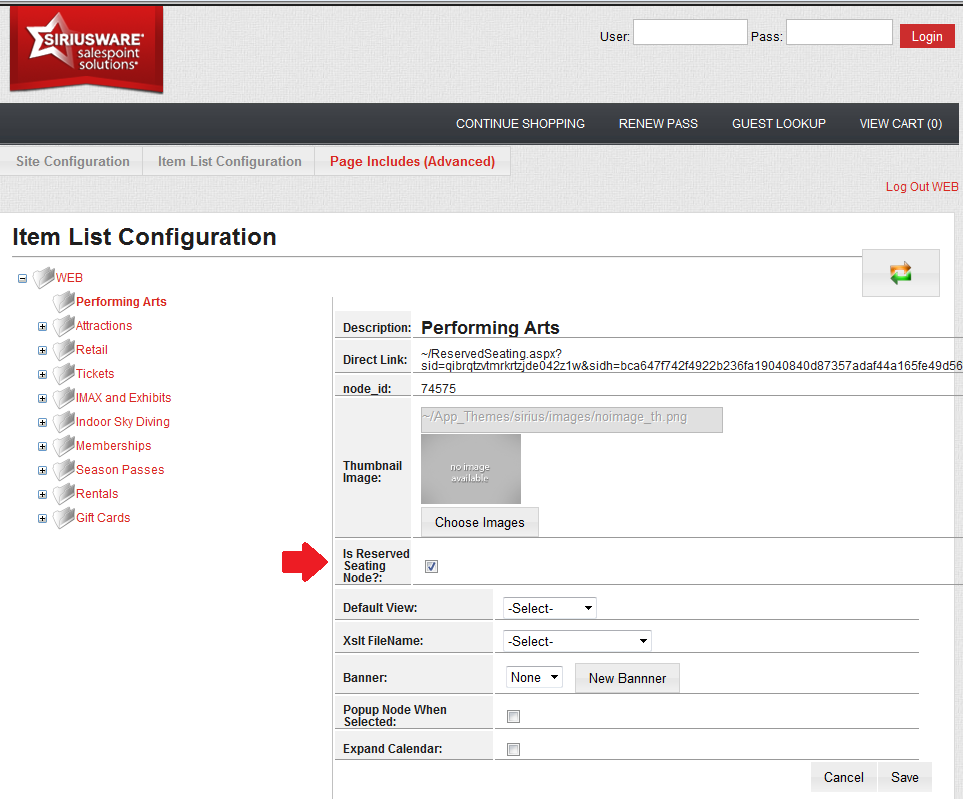Click the IMAX and Exhibits folder icon
963x799 pixels.
click(x=64, y=398)
